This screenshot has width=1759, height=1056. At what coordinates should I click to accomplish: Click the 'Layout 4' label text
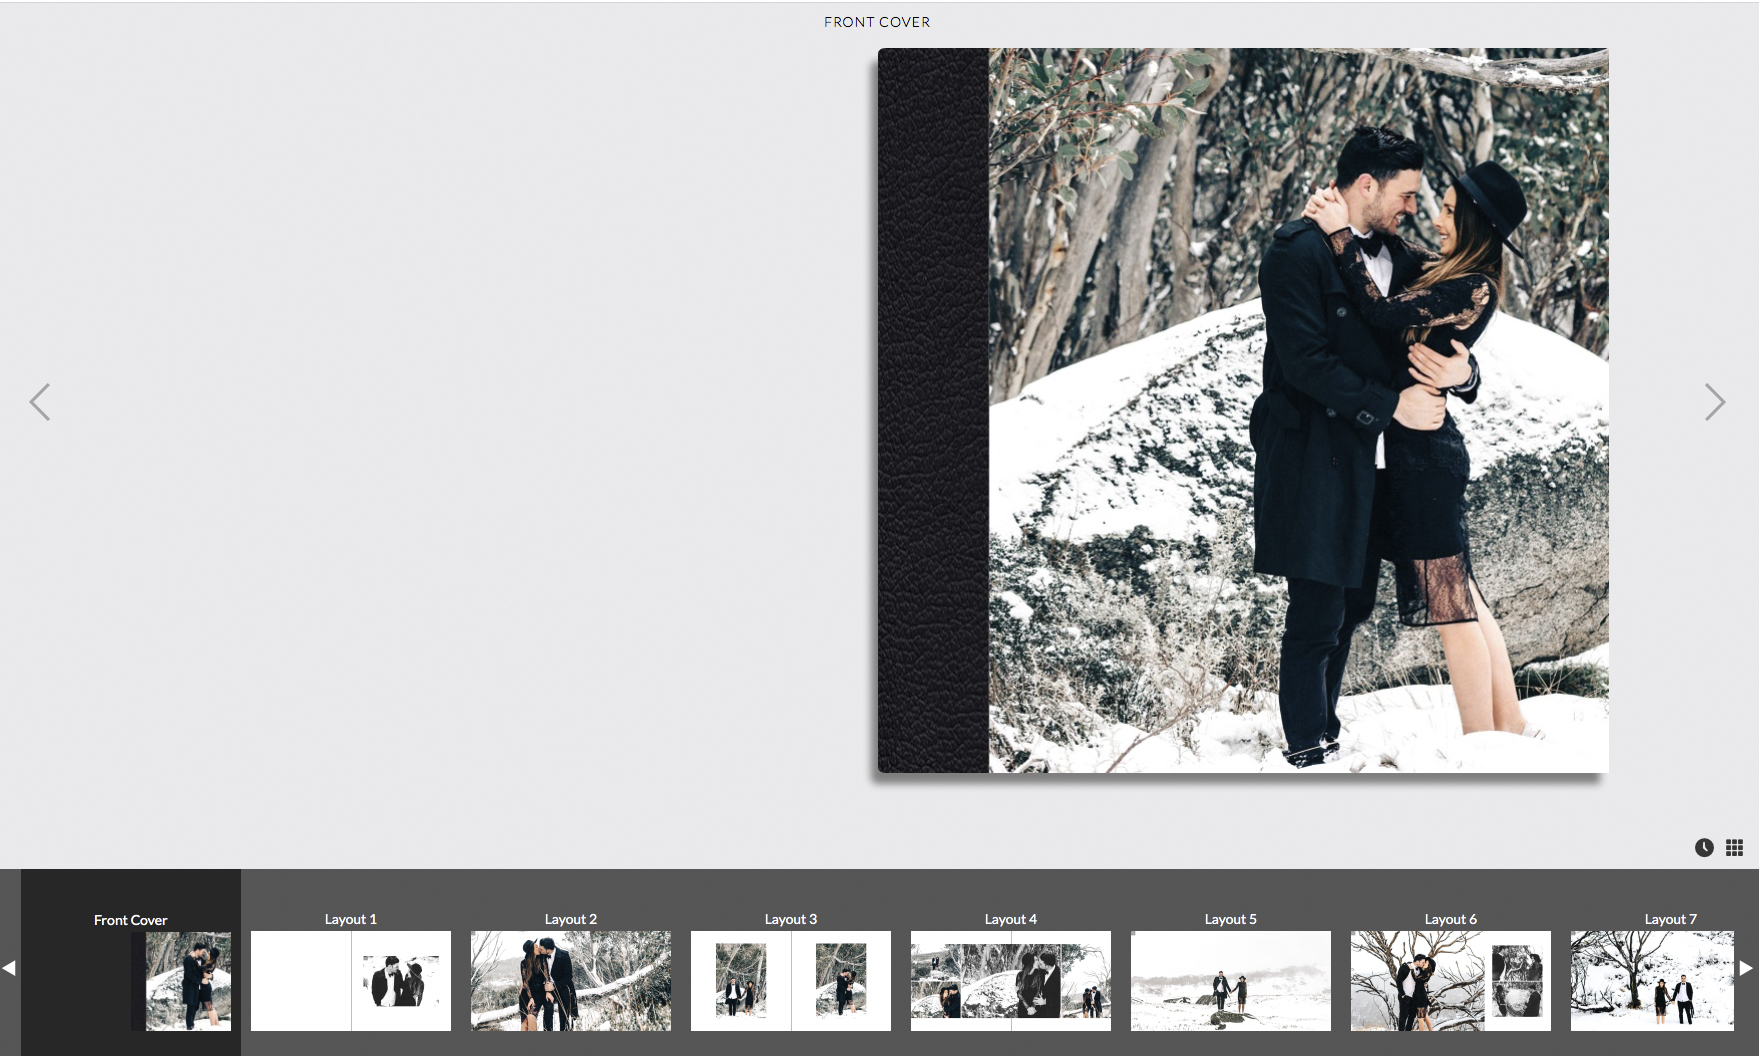click(1010, 919)
